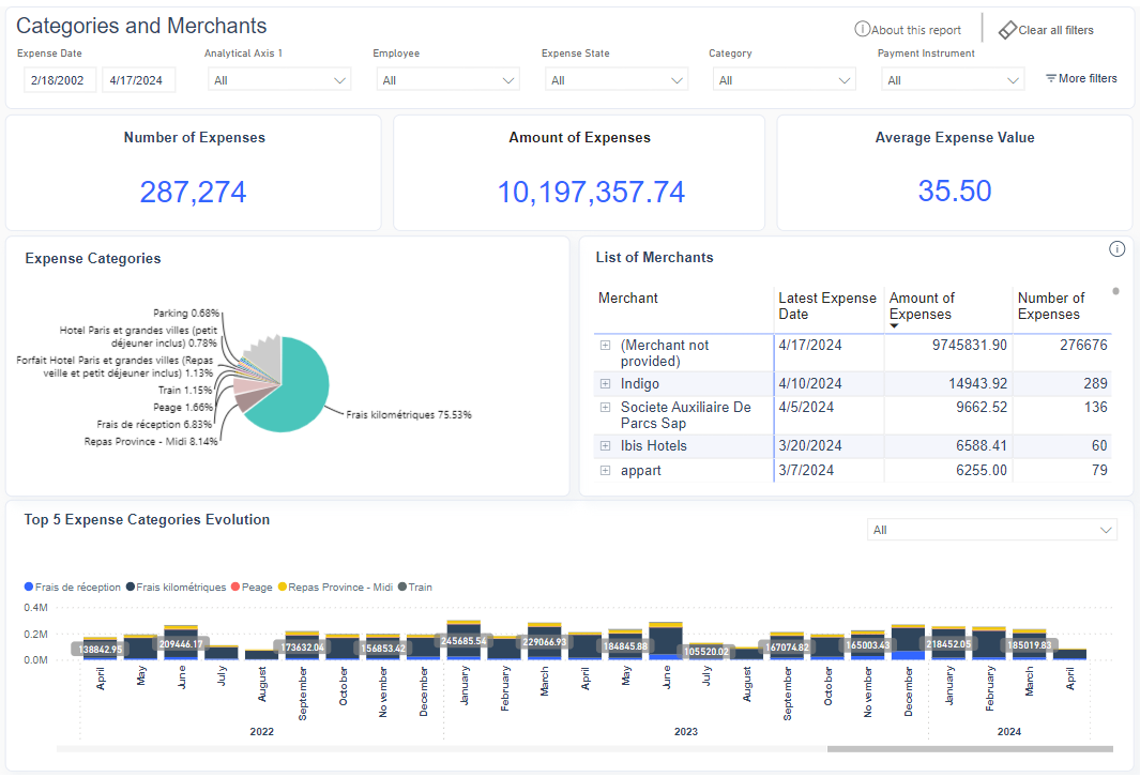This screenshot has height=777, width=1140.
Task: Click the Frais kilométriques legend swatch
Action: [x=130, y=587]
